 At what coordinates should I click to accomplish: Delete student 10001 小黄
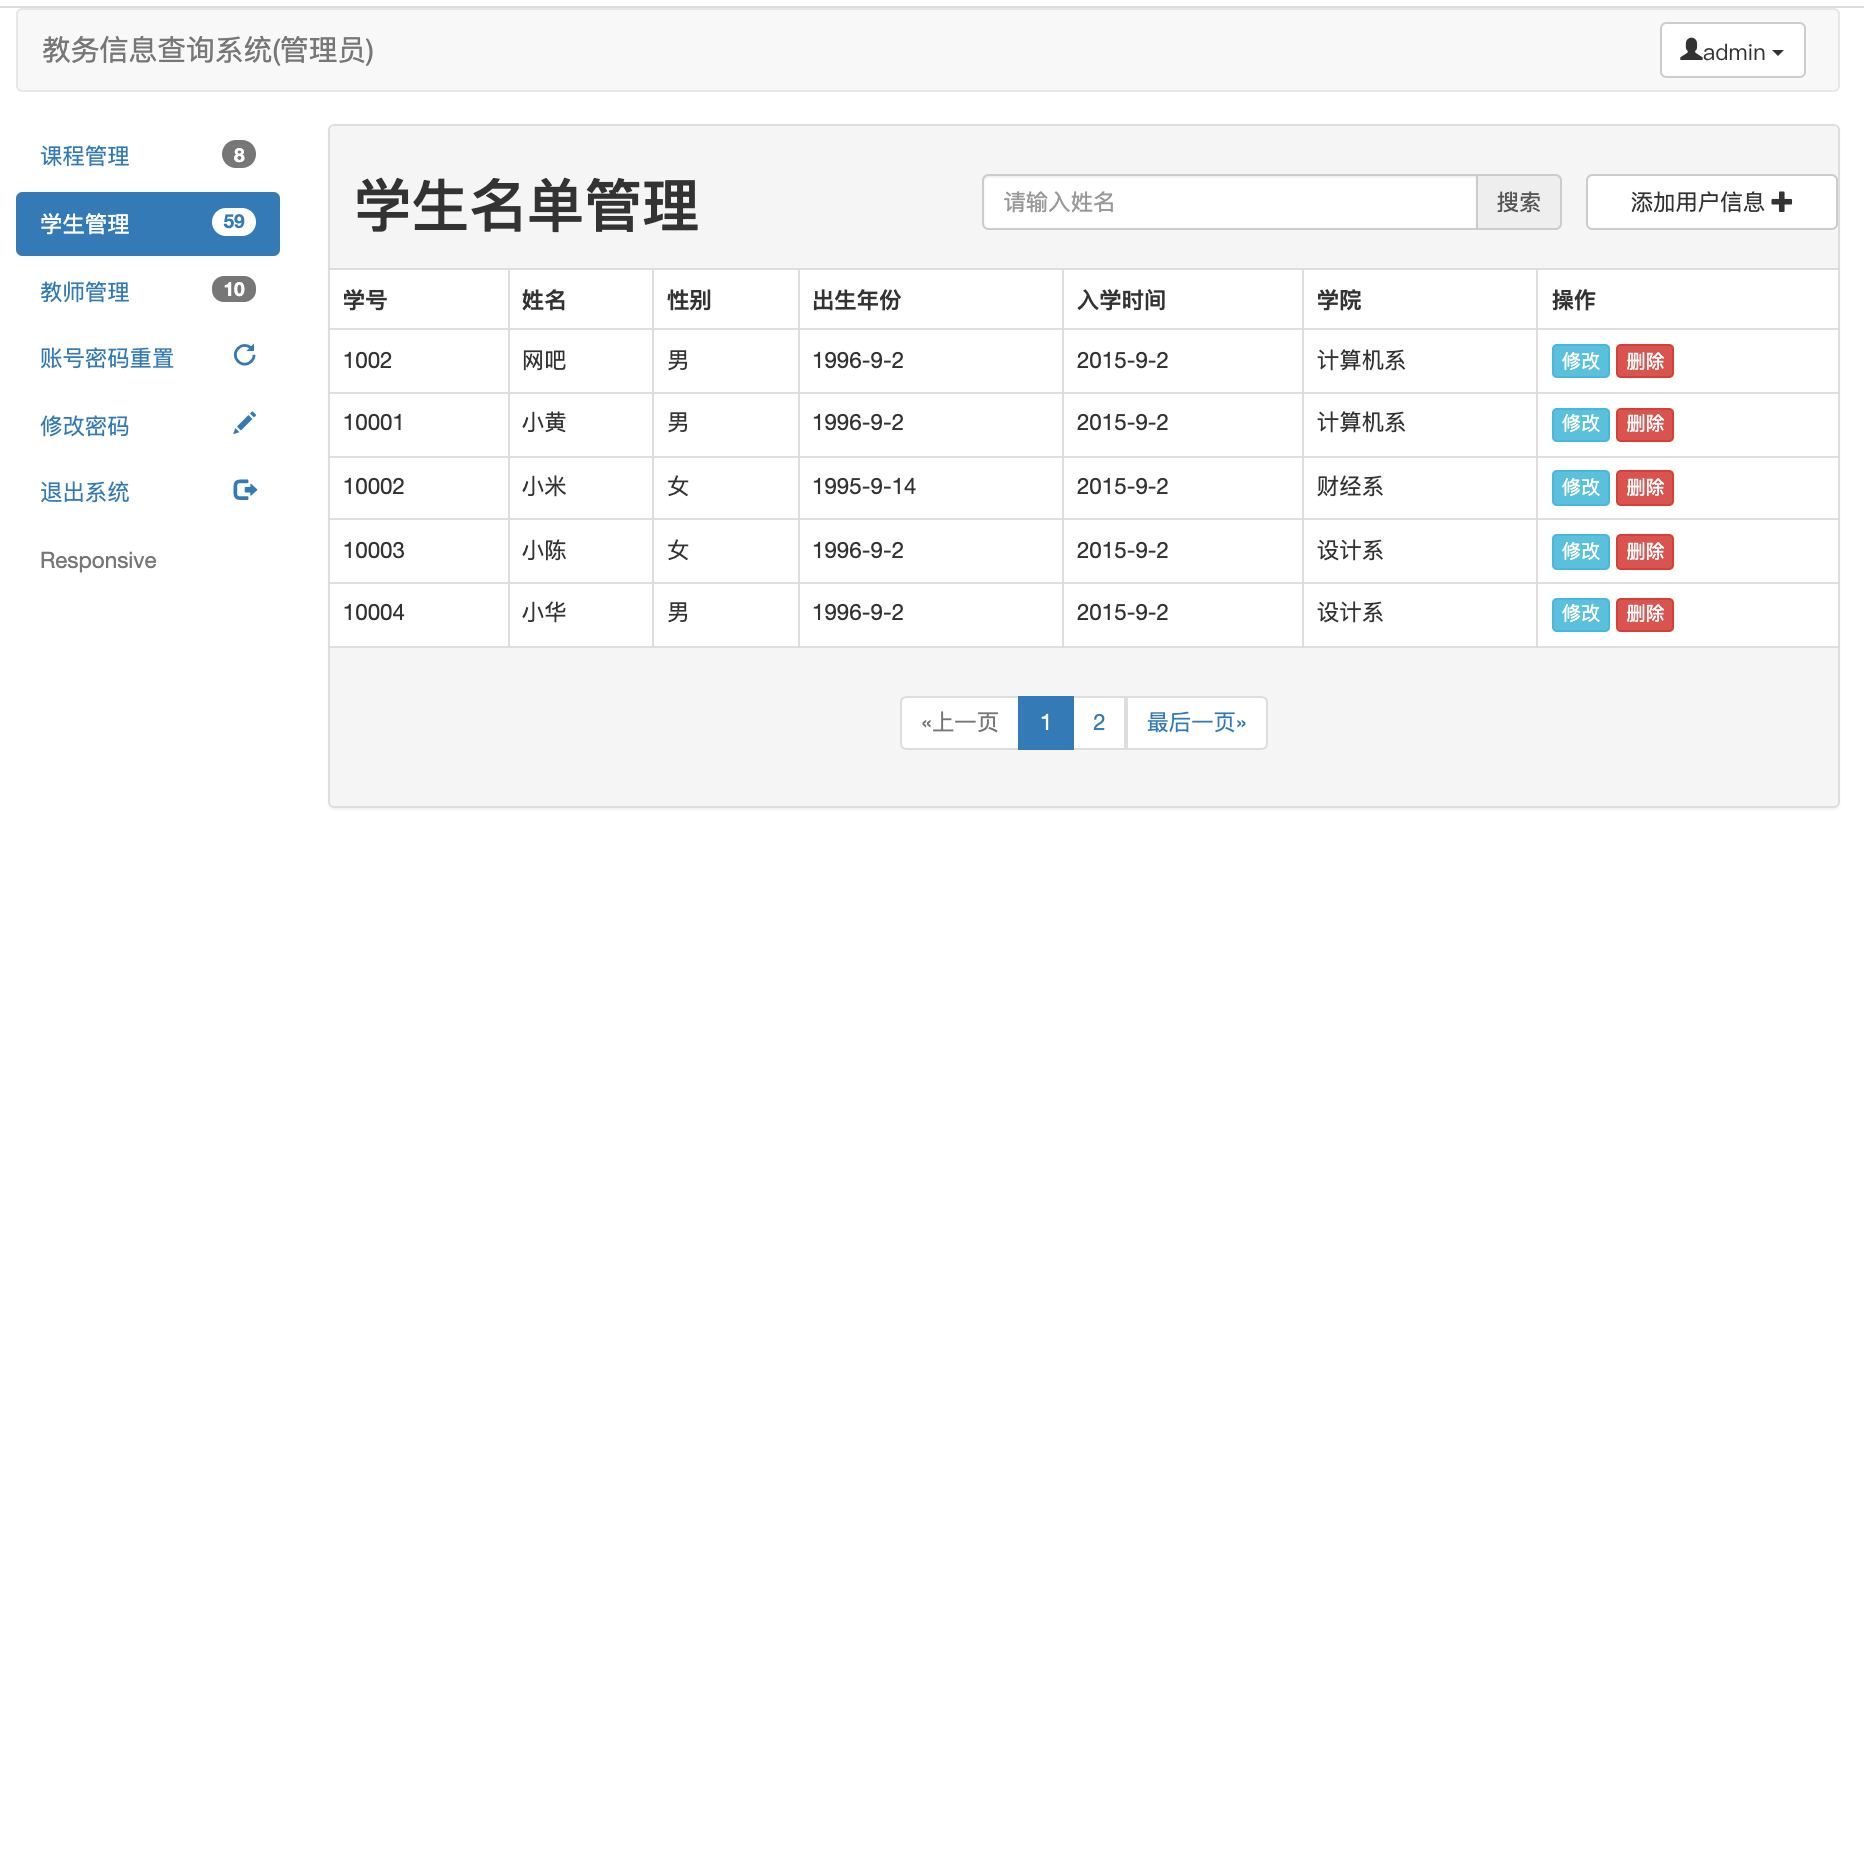click(1645, 424)
